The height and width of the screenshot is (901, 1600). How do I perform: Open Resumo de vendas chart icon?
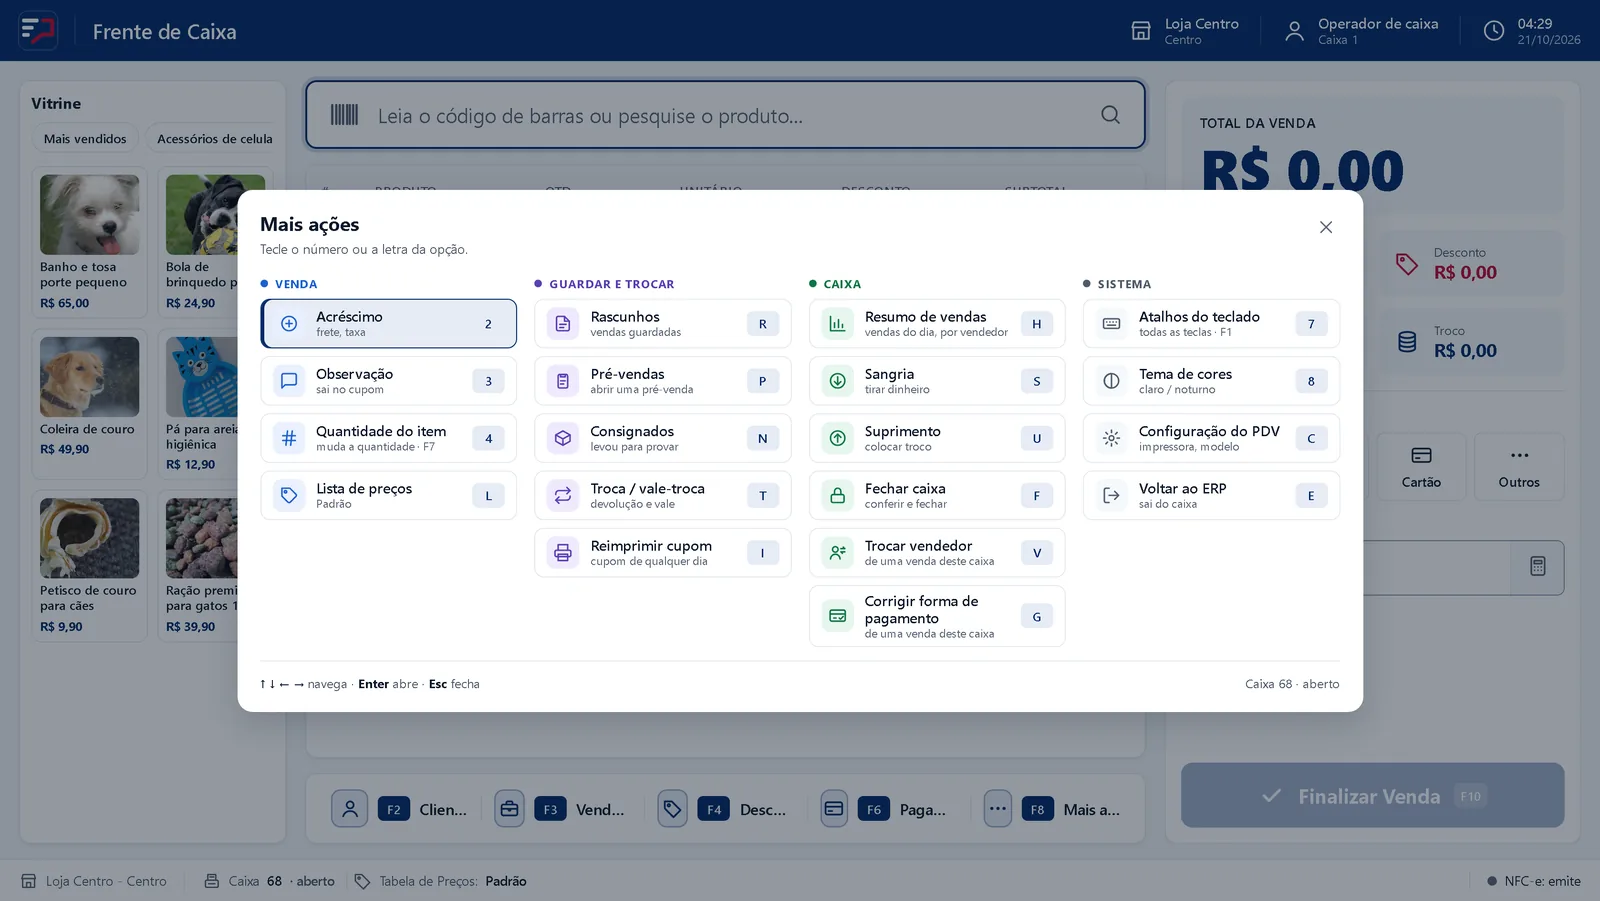[x=837, y=324]
